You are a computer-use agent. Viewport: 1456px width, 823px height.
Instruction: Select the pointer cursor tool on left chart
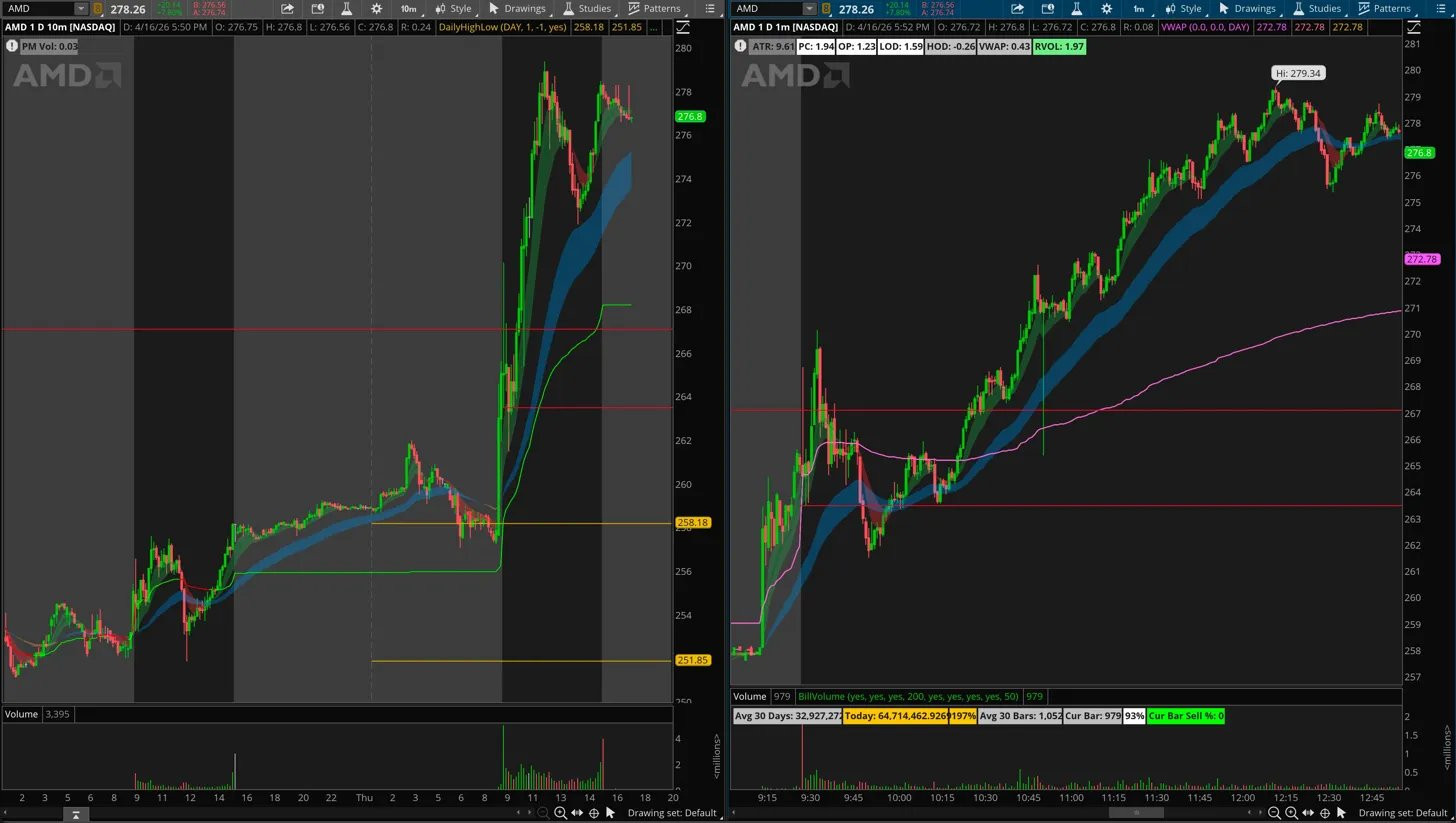[610, 813]
